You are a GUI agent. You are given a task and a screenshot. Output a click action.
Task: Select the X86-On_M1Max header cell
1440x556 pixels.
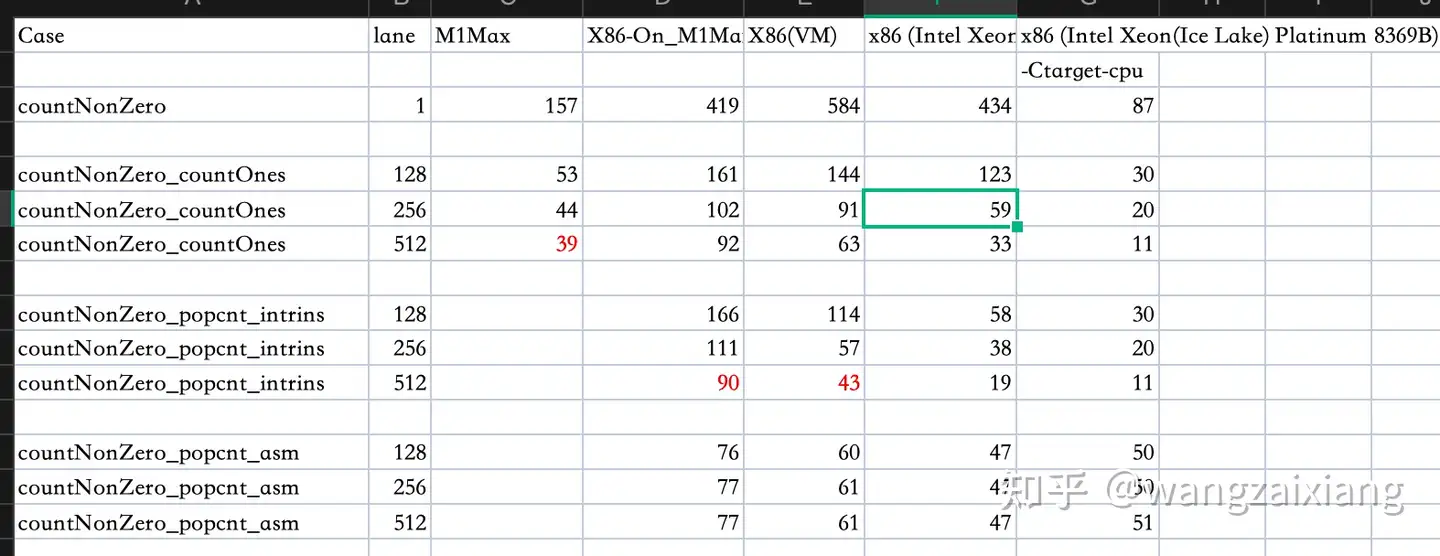pyautogui.click(x=664, y=36)
